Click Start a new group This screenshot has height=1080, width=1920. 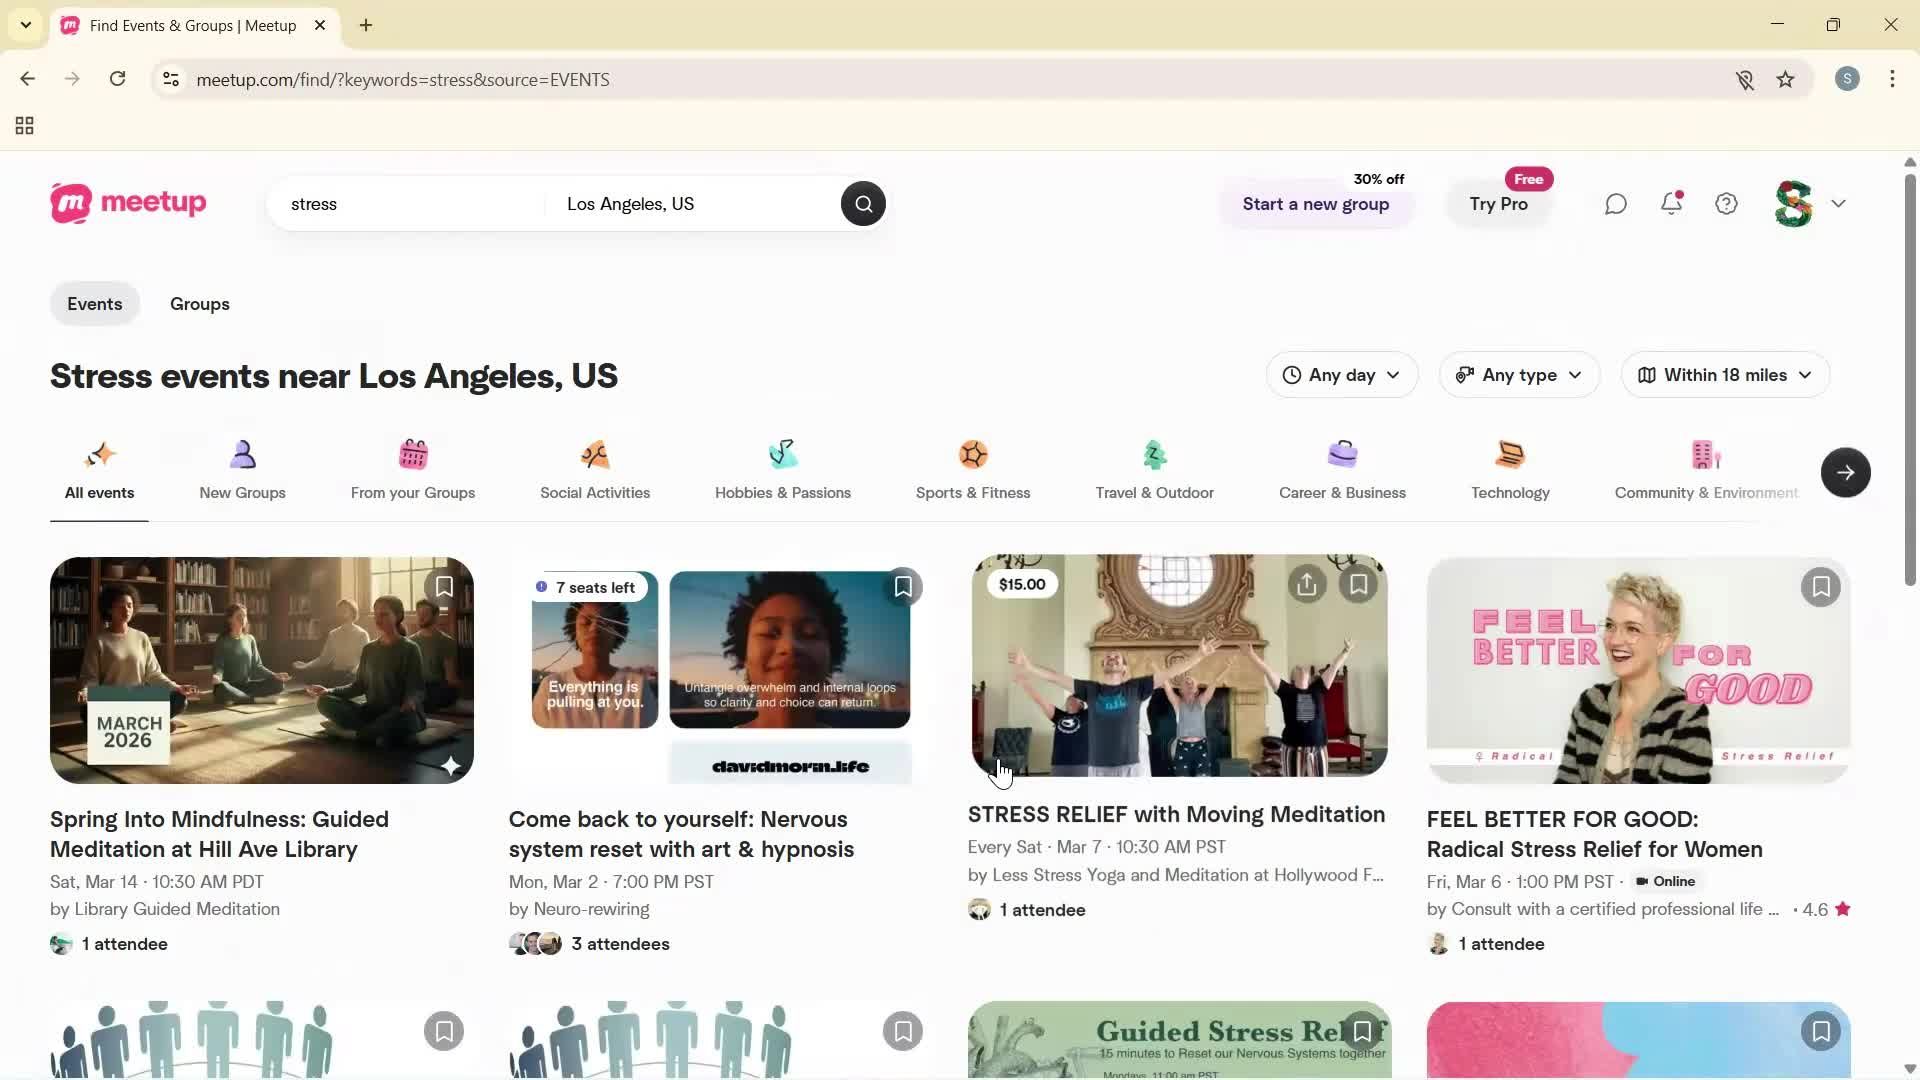[1315, 204]
